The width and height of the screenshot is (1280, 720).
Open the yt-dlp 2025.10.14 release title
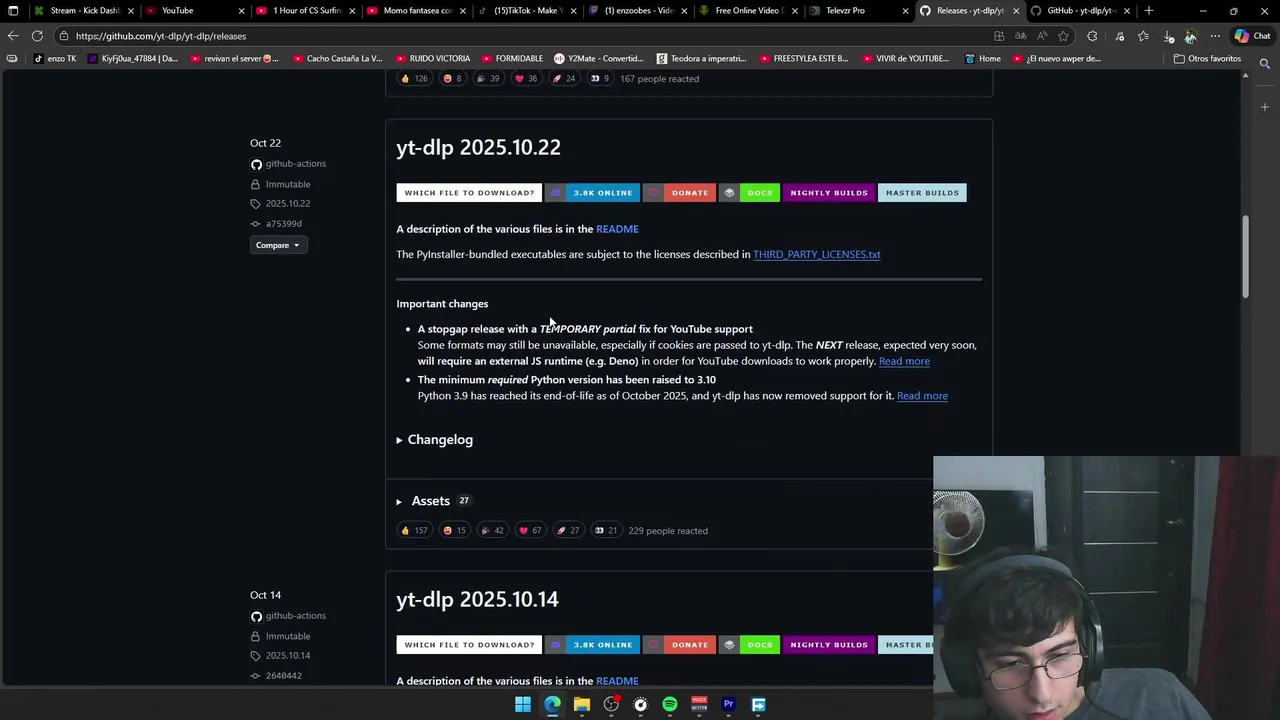[x=477, y=600]
